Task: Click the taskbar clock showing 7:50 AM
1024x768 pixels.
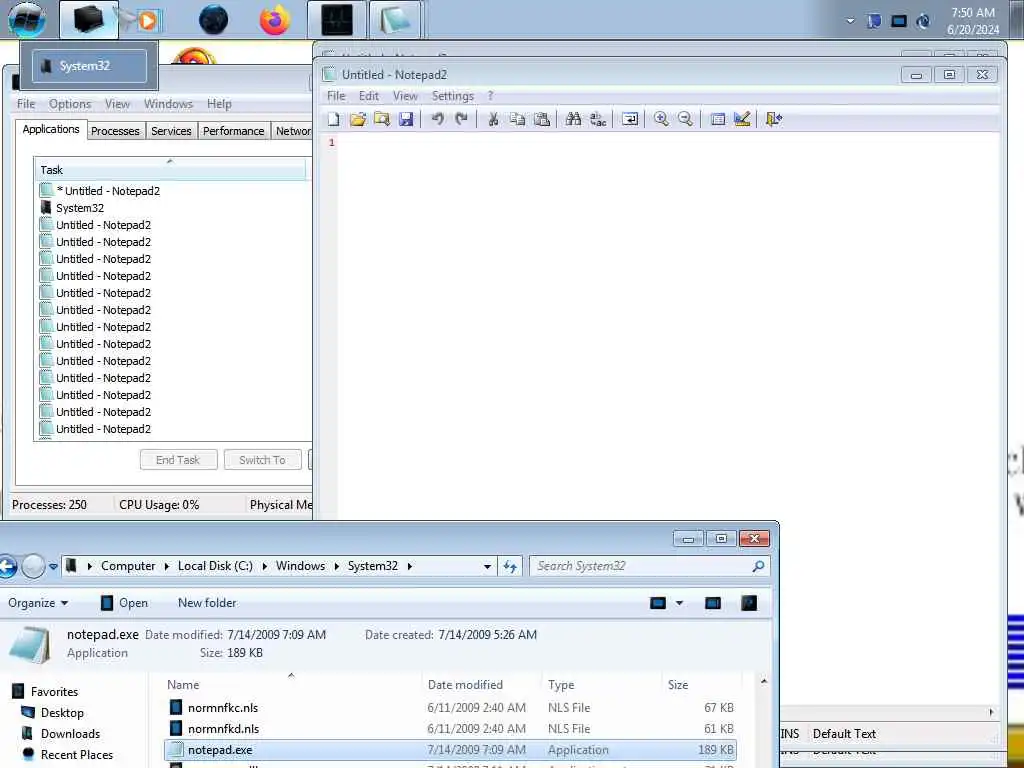Action: (973, 21)
